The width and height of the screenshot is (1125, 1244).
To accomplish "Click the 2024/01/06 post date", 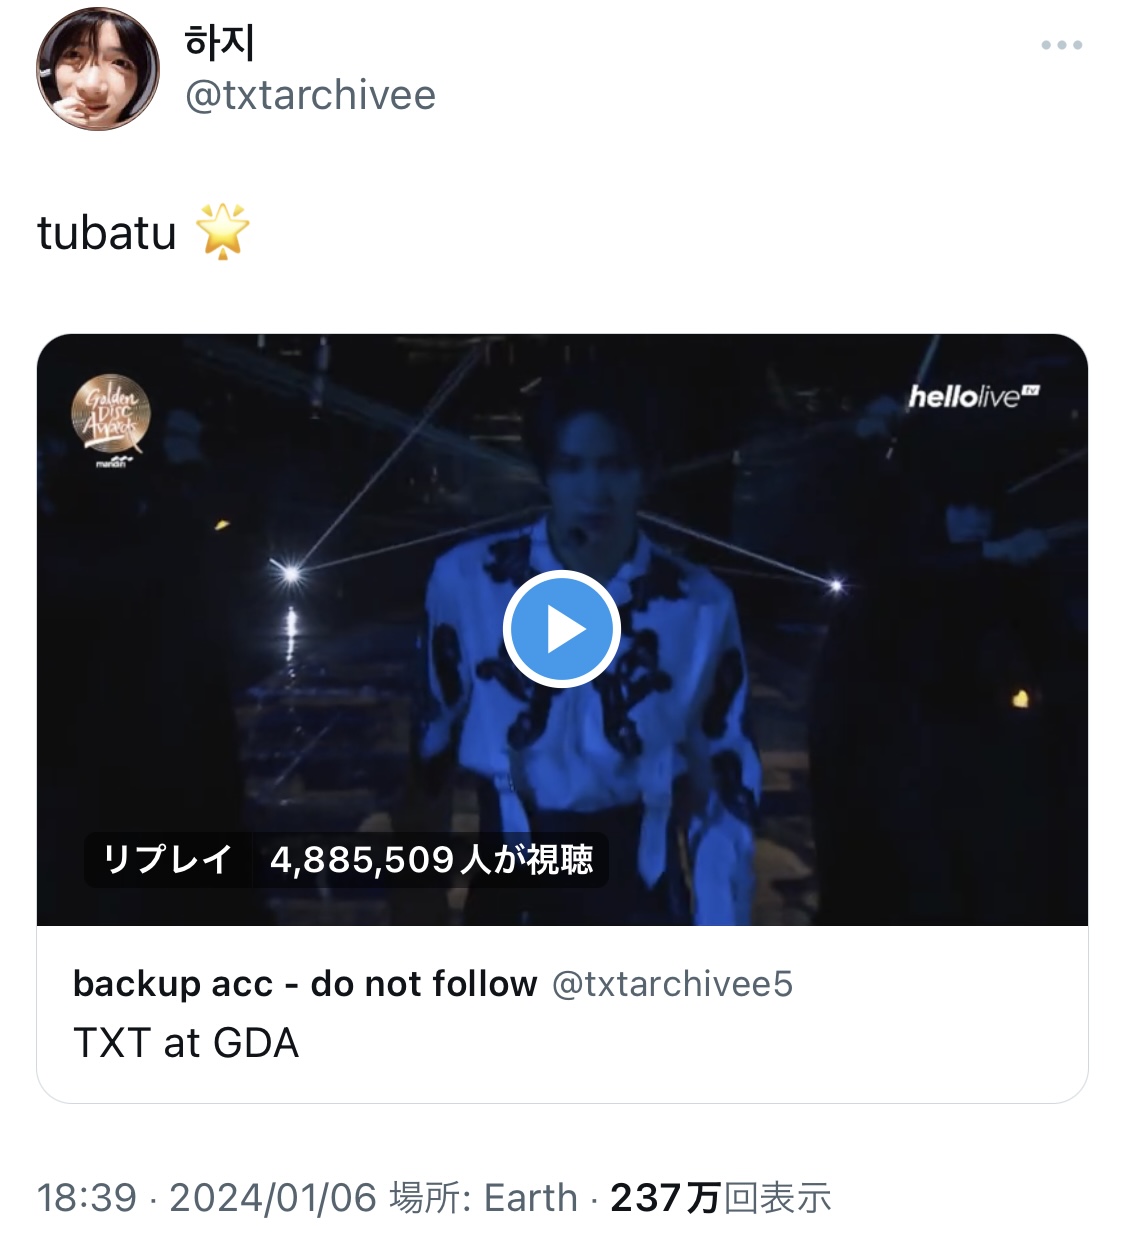I will [x=272, y=1197].
